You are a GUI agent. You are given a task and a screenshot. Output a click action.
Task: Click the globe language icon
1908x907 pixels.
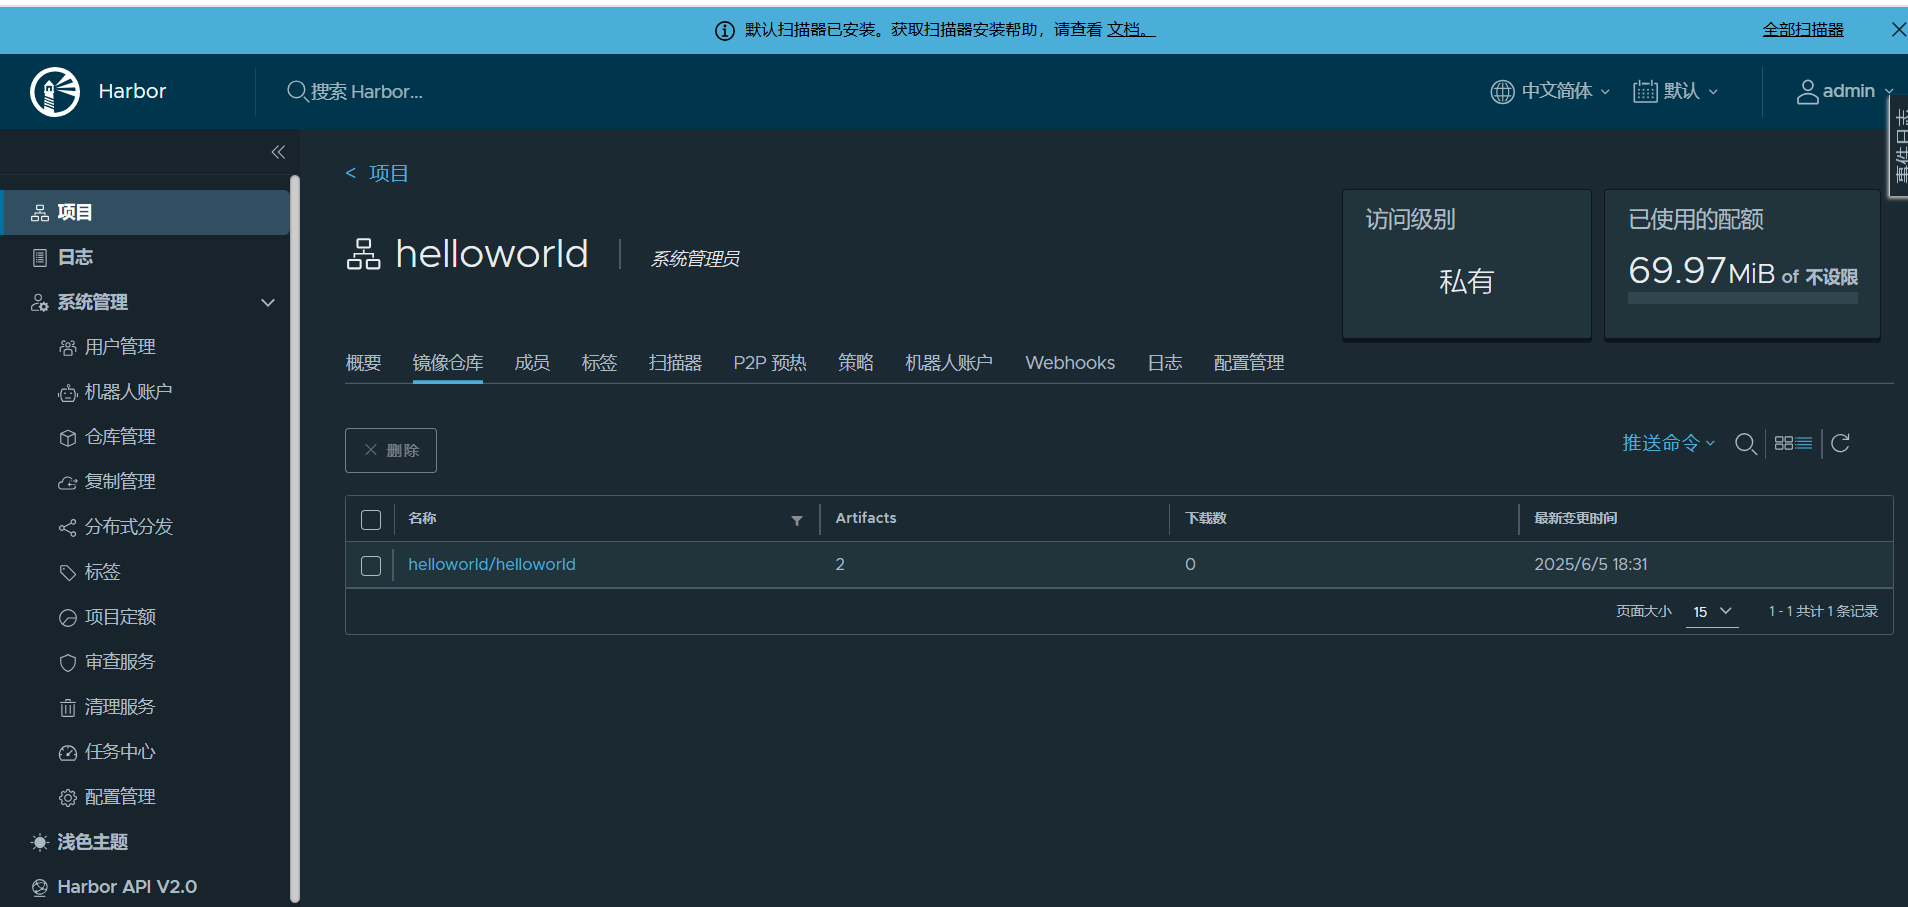click(1502, 92)
